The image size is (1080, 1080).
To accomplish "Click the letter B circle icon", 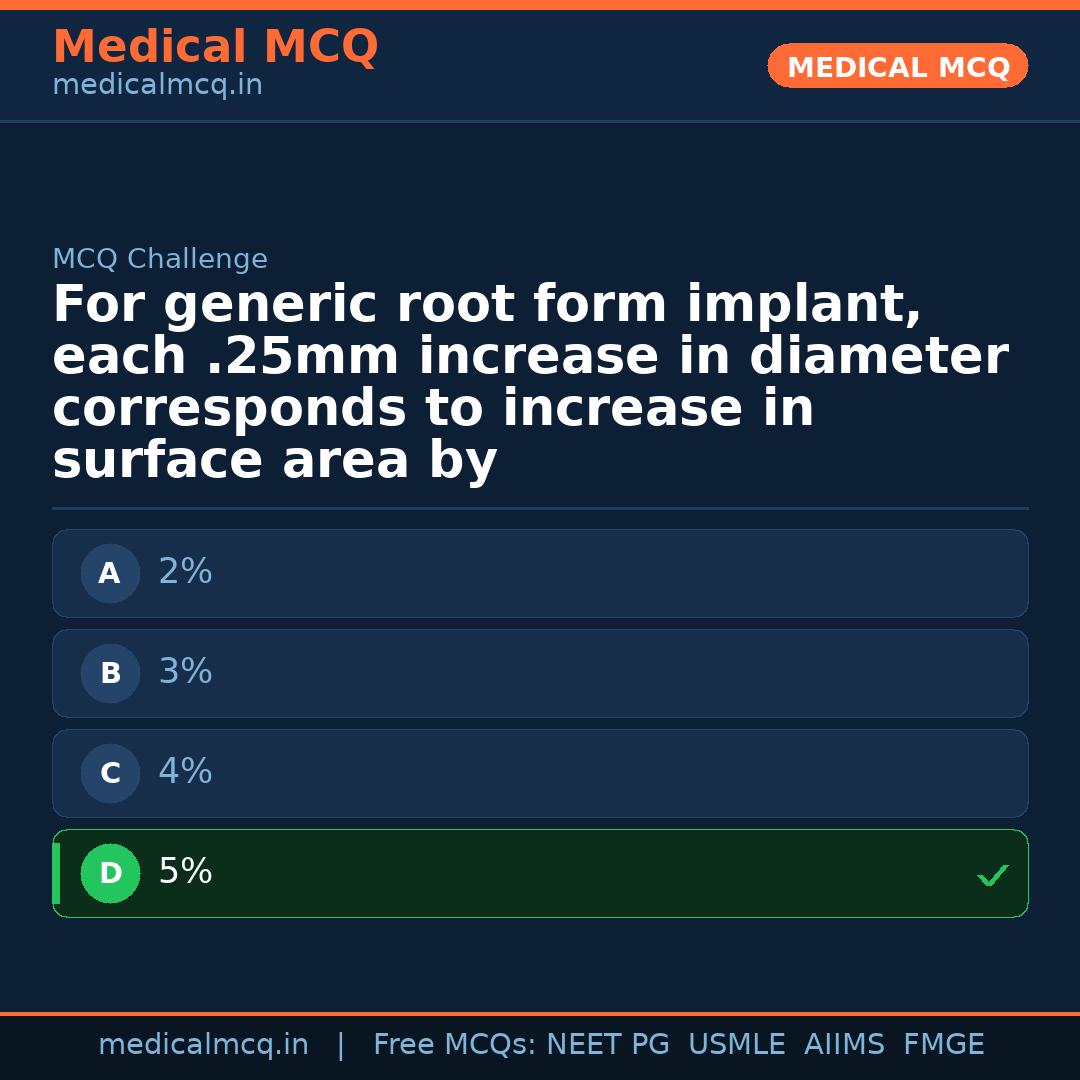I will pyautogui.click(x=110, y=674).
